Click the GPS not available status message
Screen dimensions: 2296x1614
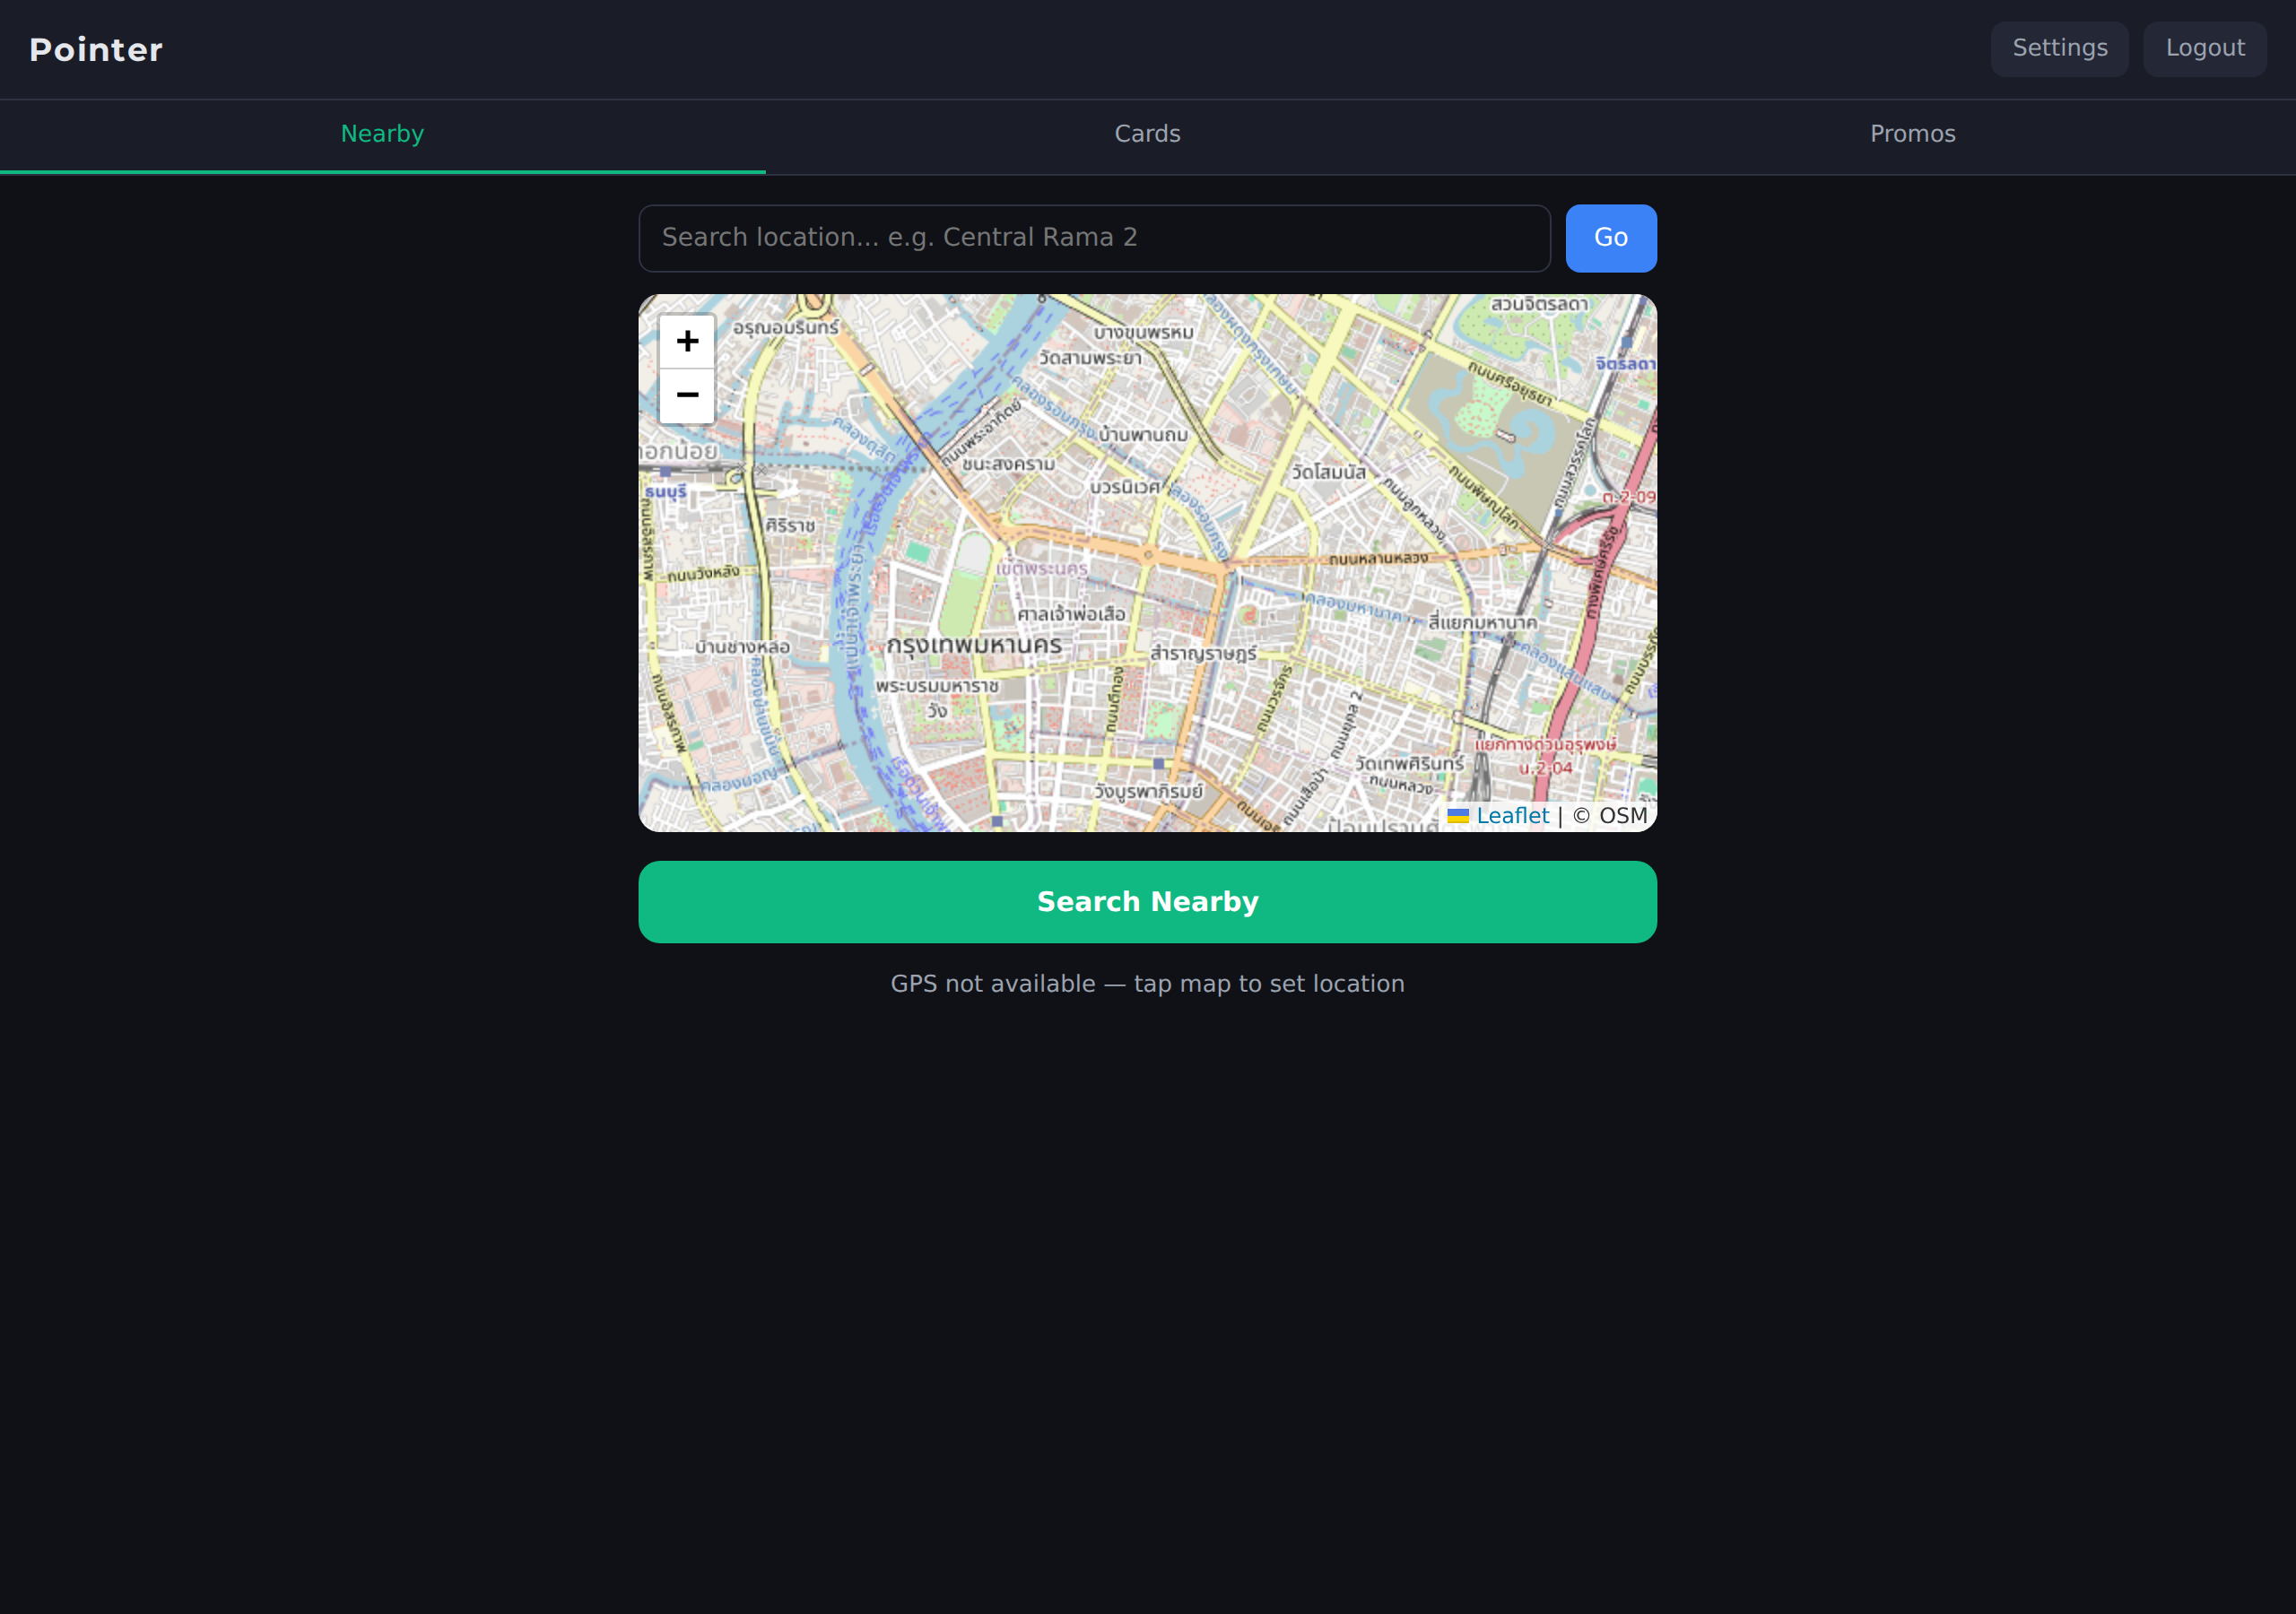tap(1147, 983)
